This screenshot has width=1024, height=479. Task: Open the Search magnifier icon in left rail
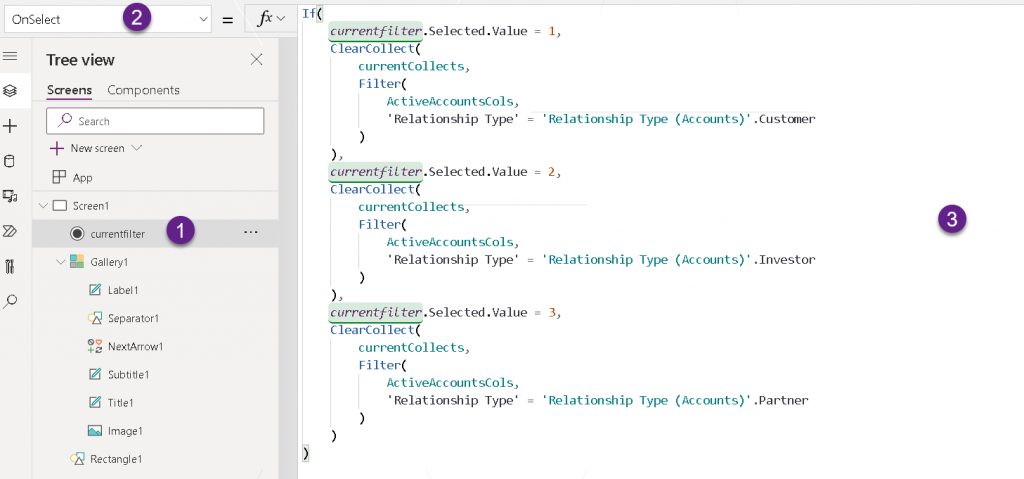[10, 301]
